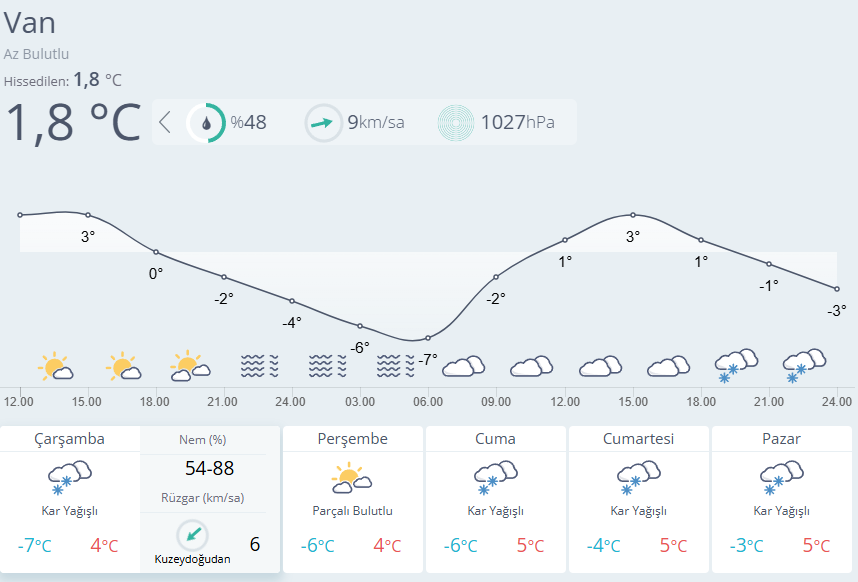Image resolution: width=858 pixels, height=582 pixels.
Task: Click the snow cloud icon at 24.00
Action: [803, 366]
